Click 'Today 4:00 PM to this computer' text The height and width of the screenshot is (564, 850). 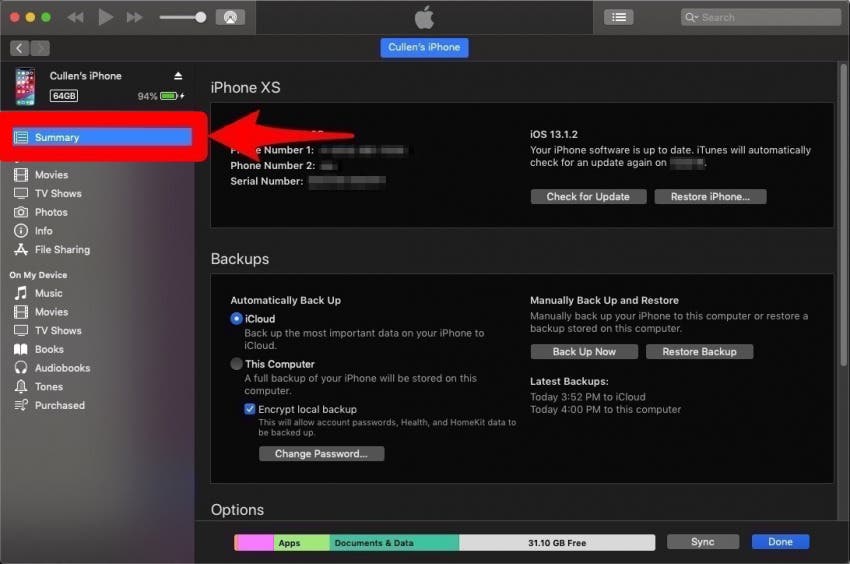pyautogui.click(x=606, y=409)
